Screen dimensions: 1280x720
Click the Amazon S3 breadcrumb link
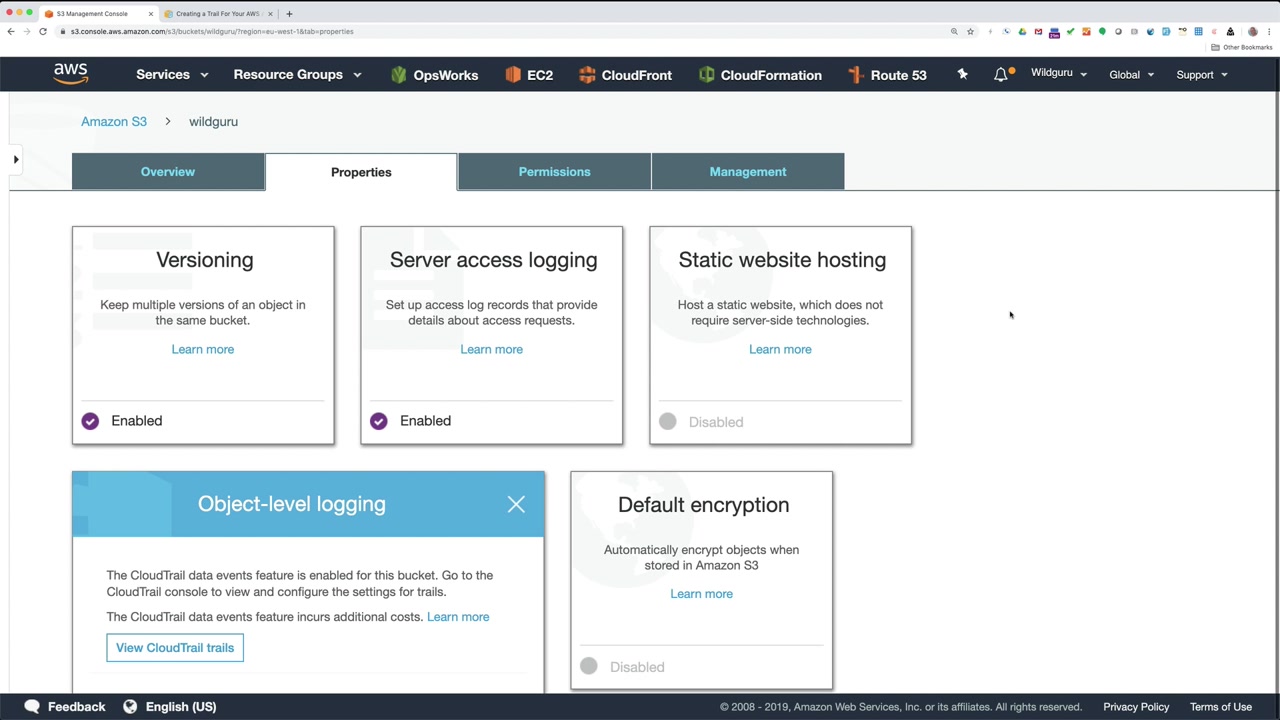pos(114,121)
